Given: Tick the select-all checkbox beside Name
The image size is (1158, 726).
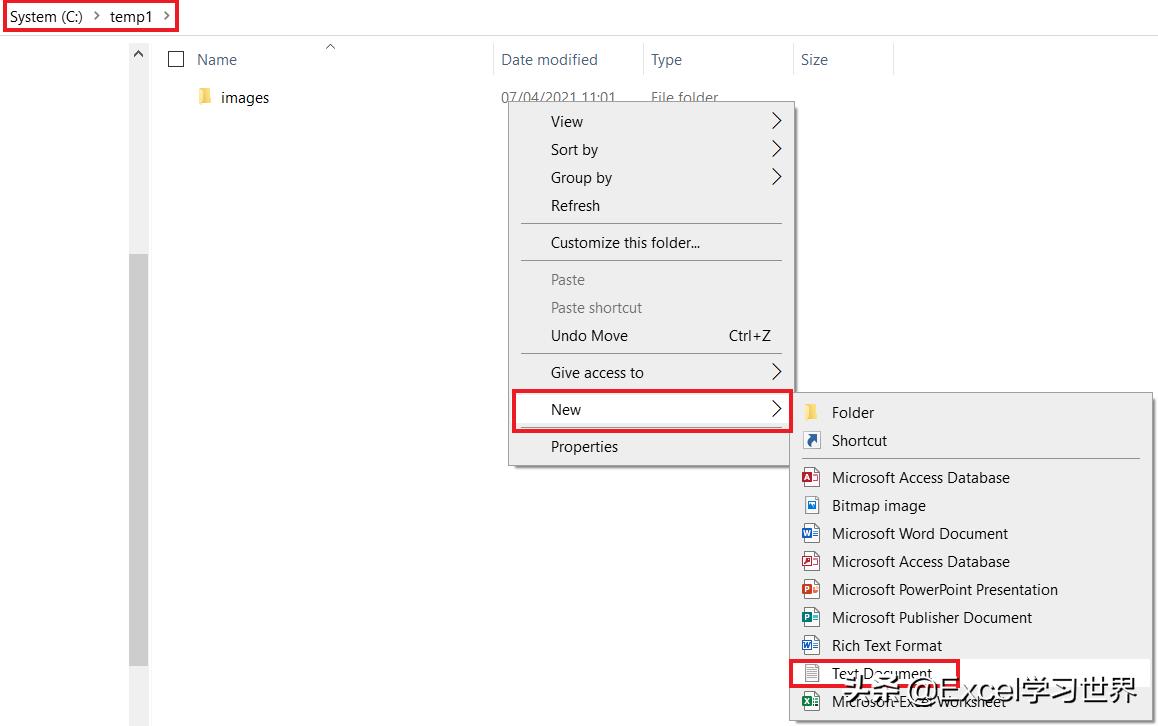Looking at the screenshot, I should click(176, 59).
